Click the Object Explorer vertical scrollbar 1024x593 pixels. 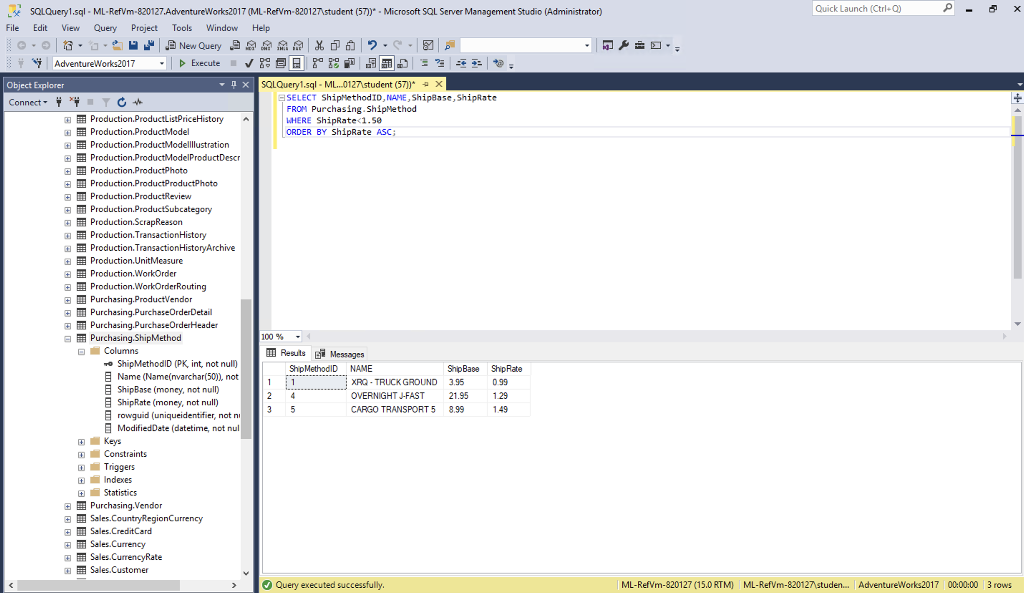[246, 370]
